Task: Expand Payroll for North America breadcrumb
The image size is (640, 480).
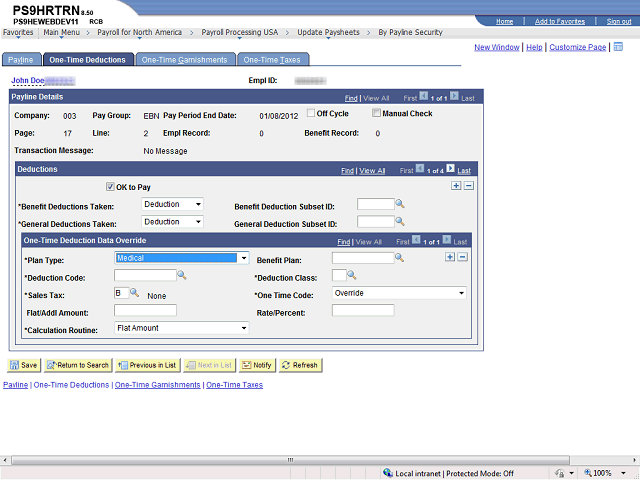Action: click(139, 32)
